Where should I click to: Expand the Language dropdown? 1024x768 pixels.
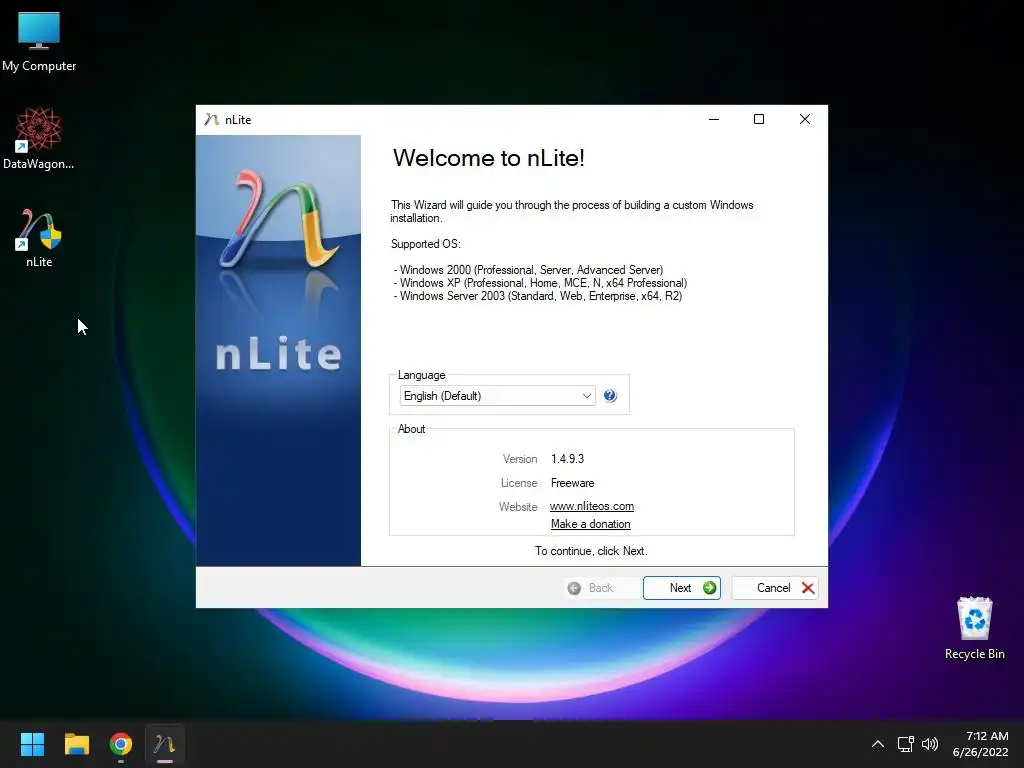[498, 396]
